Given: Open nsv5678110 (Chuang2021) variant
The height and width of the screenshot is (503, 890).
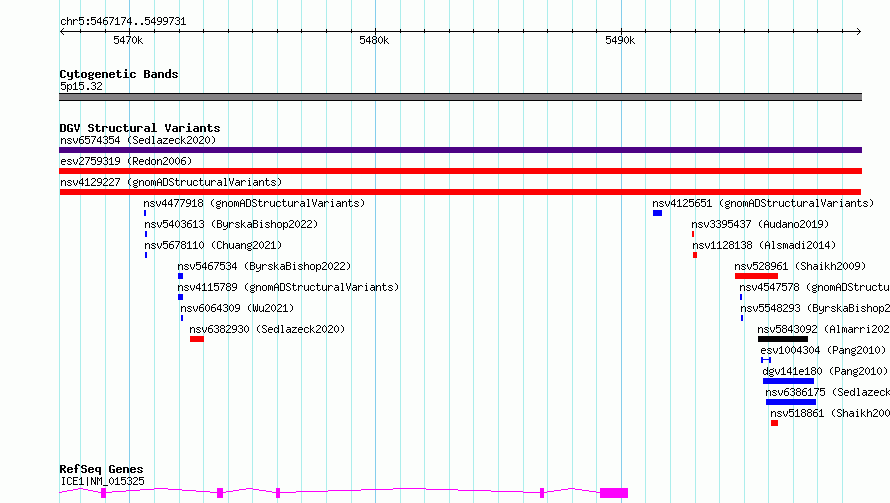Looking at the screenshot, I should (213, 245).
